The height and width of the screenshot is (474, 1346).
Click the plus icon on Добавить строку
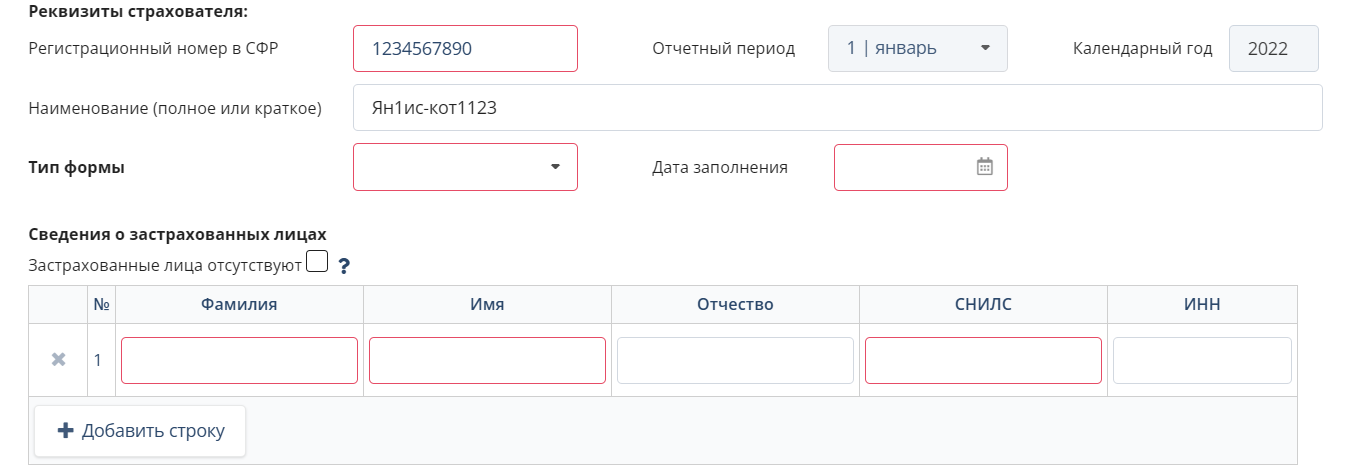click(x=66, y=431)
